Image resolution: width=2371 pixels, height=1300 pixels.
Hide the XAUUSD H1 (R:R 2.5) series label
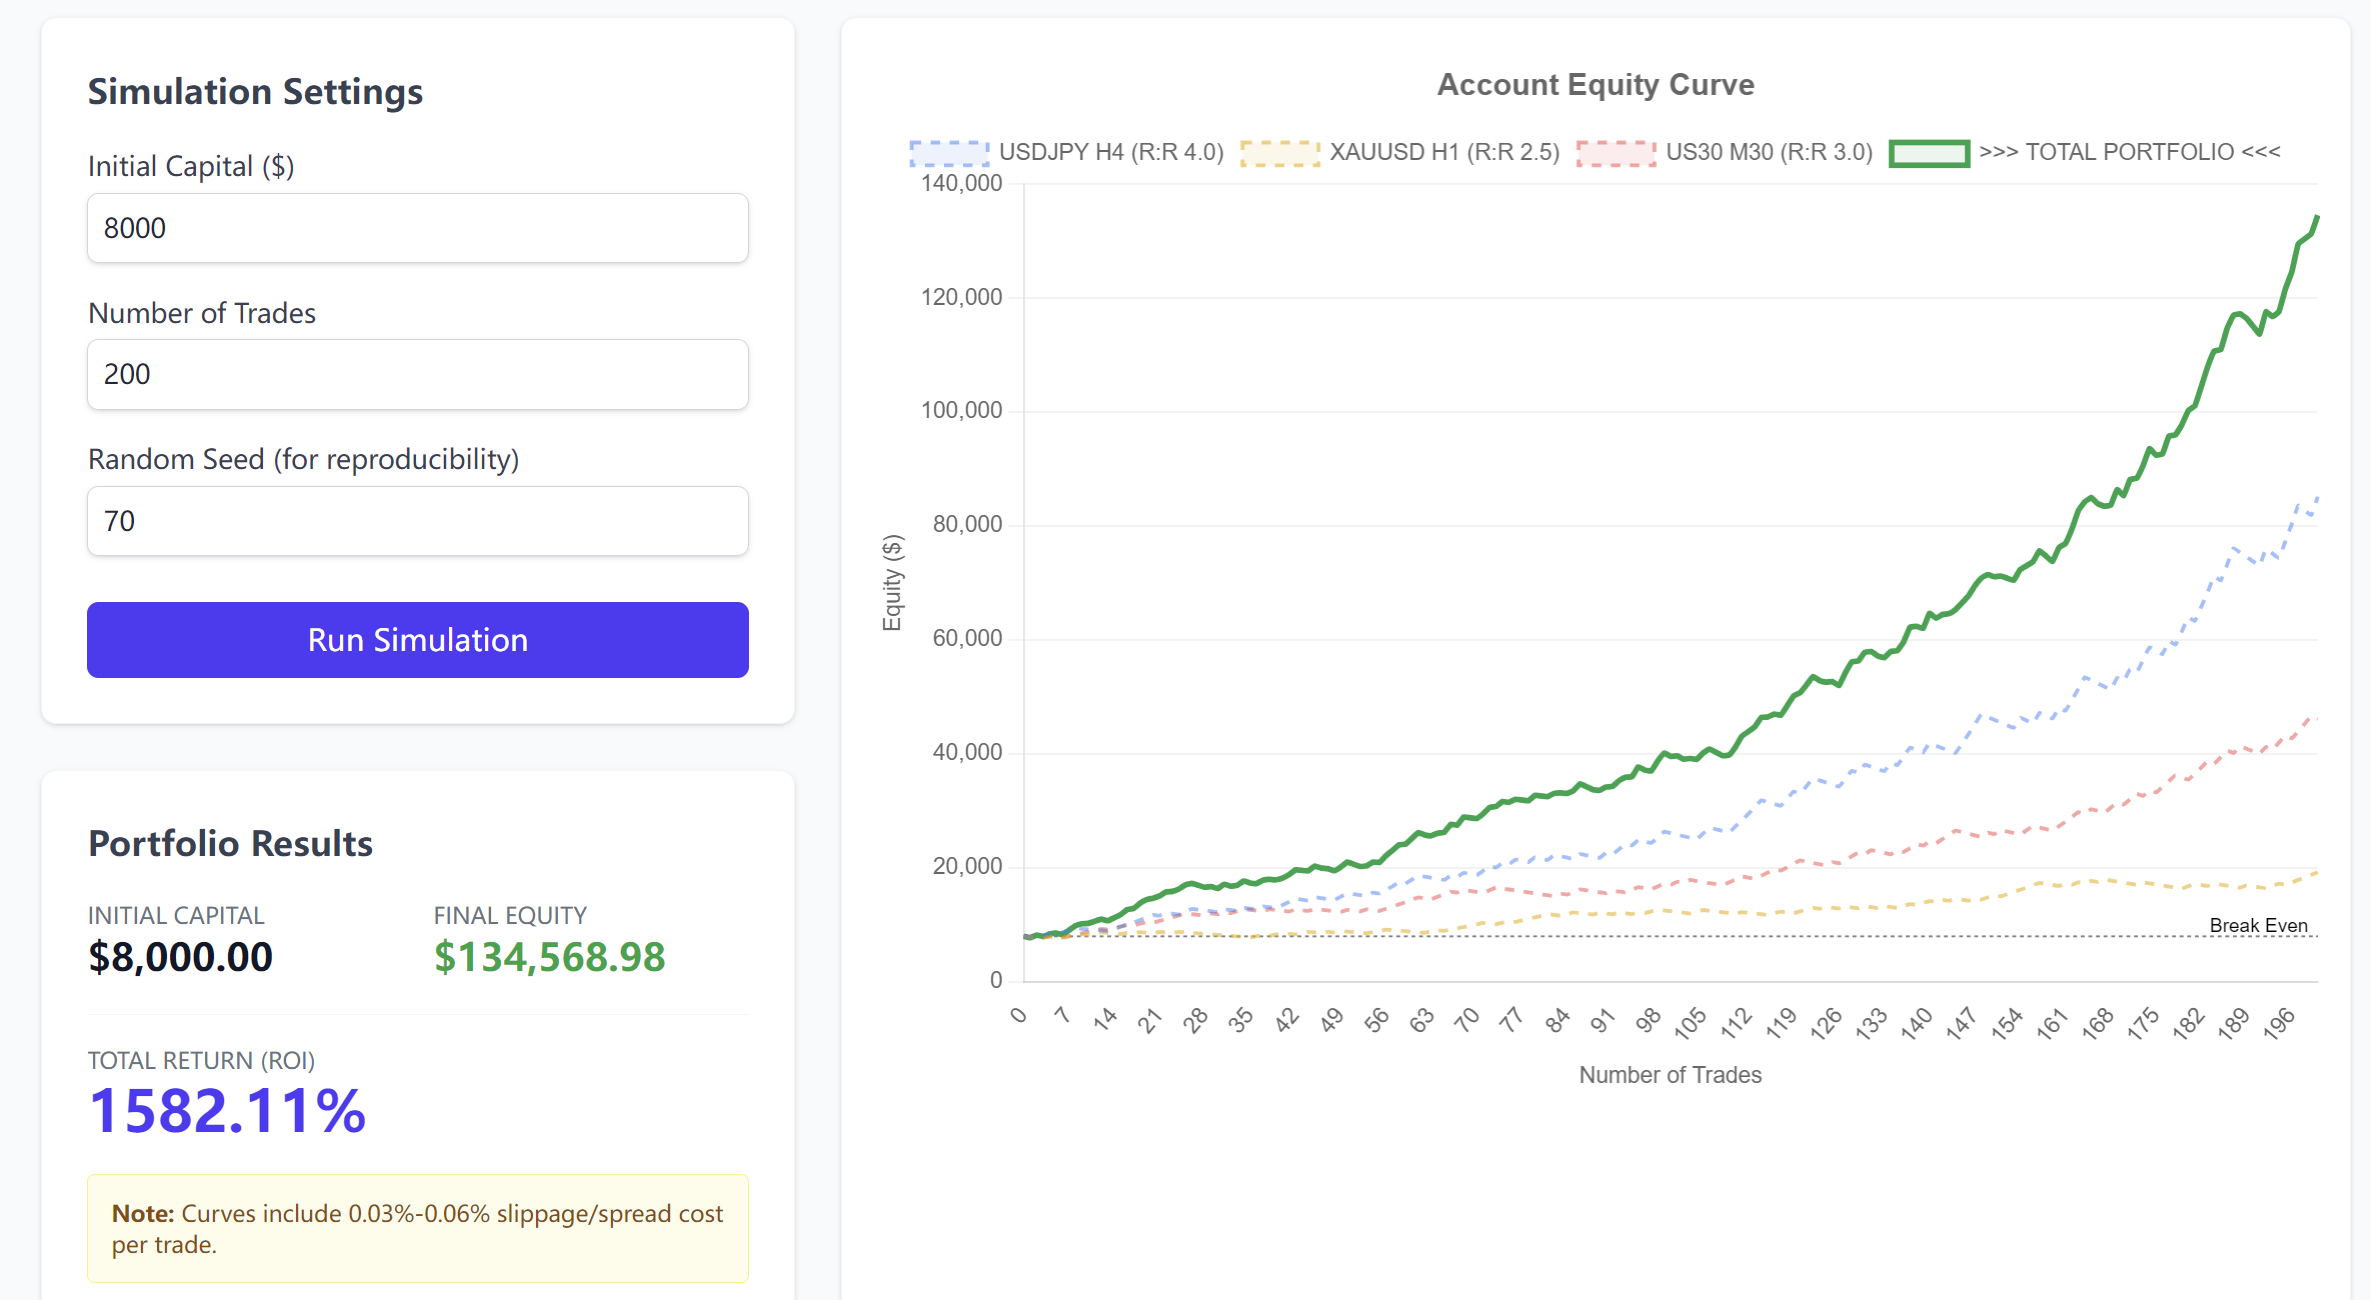(1444, 152)
